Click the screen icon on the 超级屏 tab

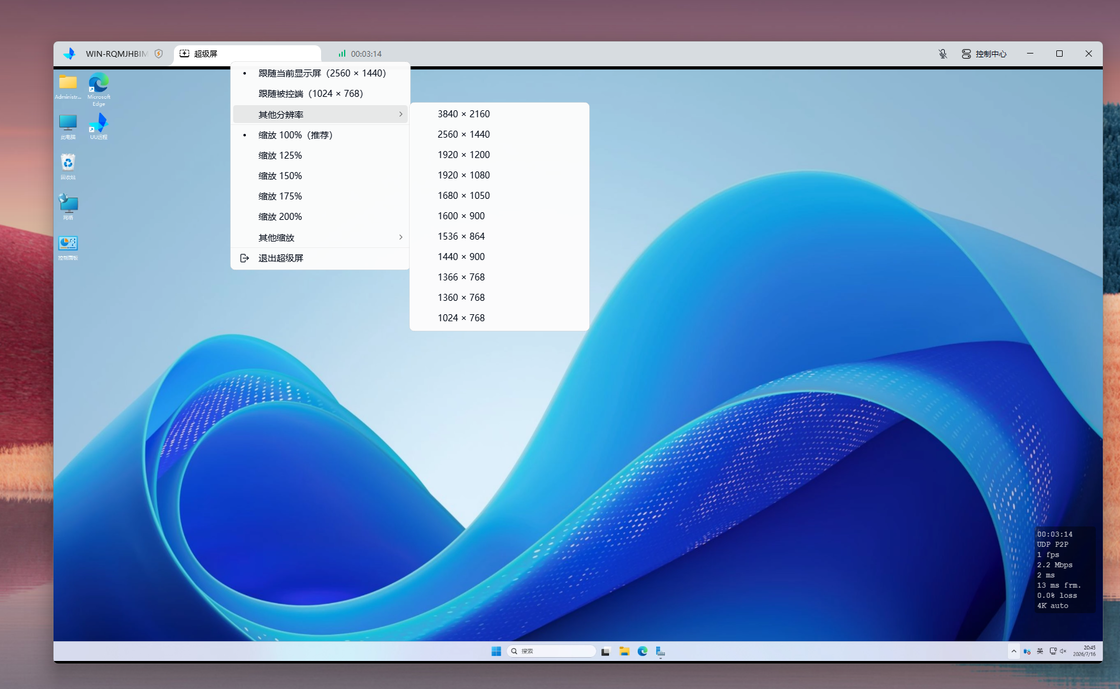pos(184,54)
